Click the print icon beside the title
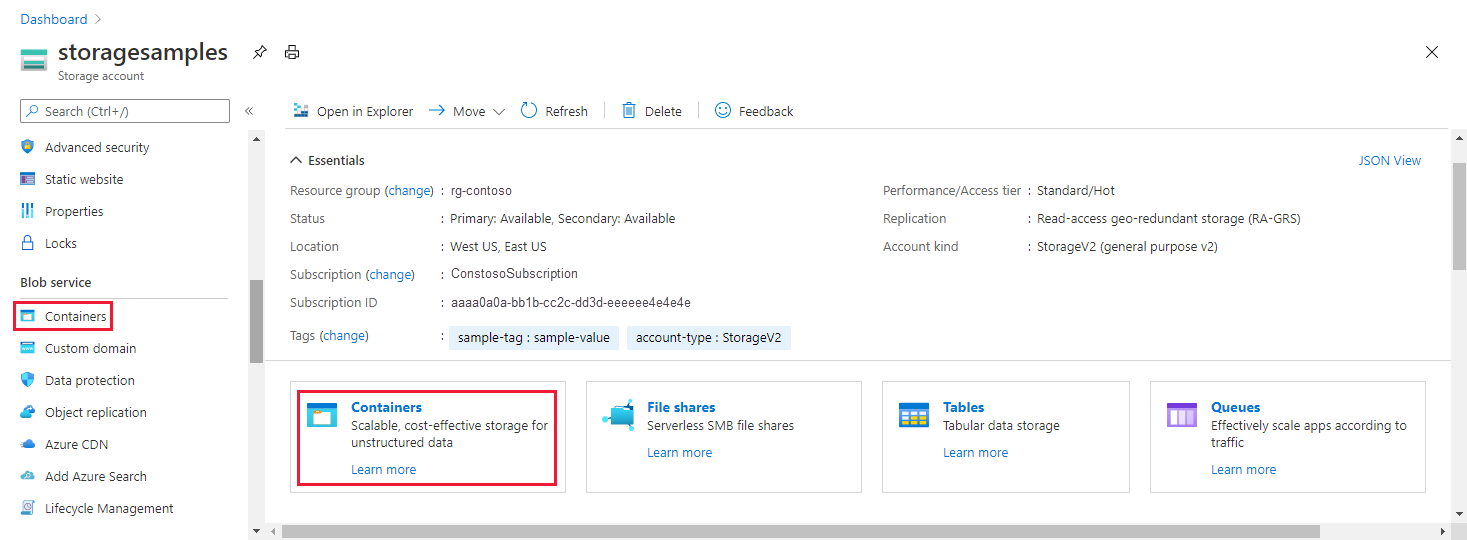The image size is (1467, 540). click(292, 52)
